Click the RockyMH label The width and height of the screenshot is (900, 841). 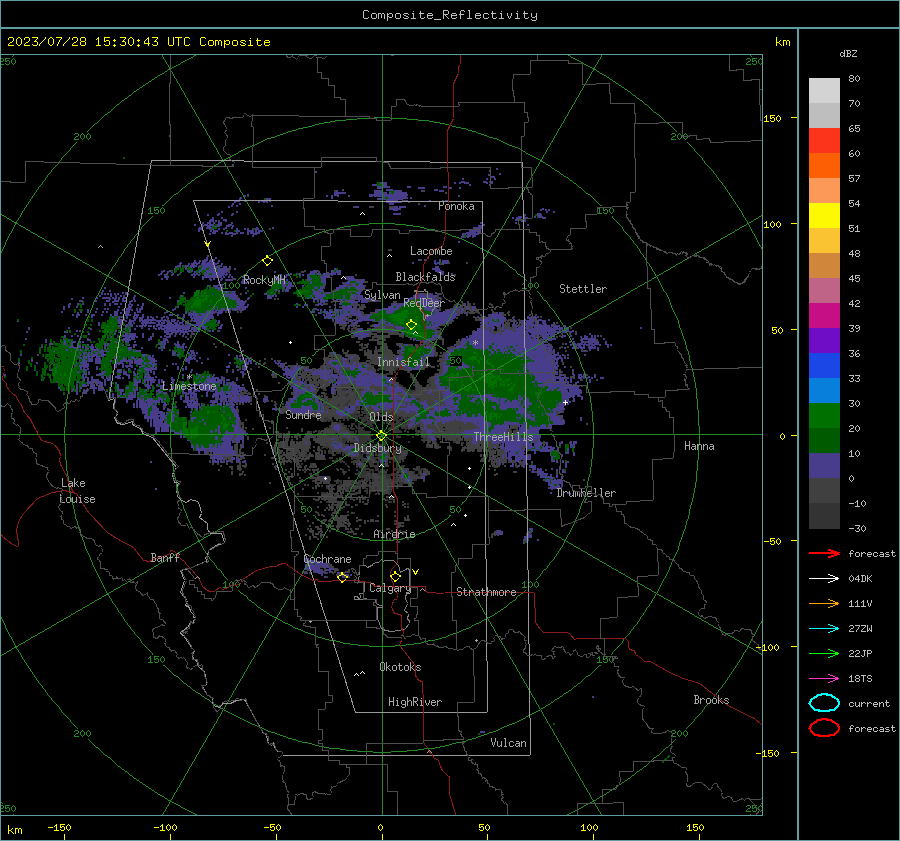click(x=264, y=280)
